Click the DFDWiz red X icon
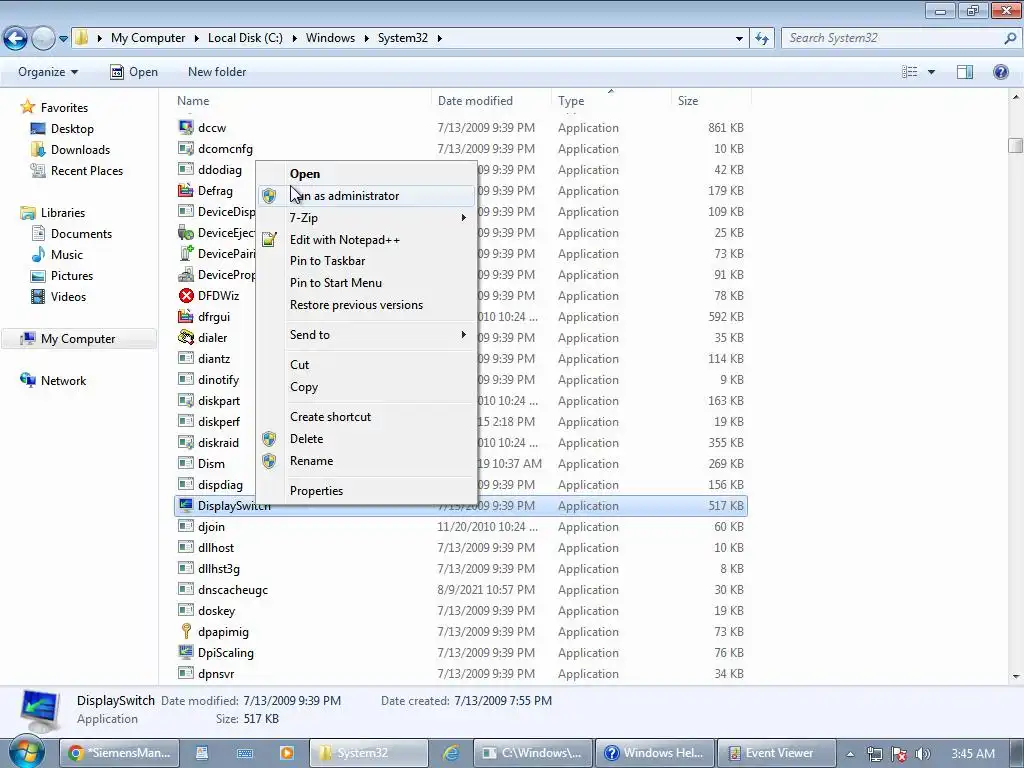This screenshot has height=768, width=1024. pyautogui.click(x=186, y=295)
